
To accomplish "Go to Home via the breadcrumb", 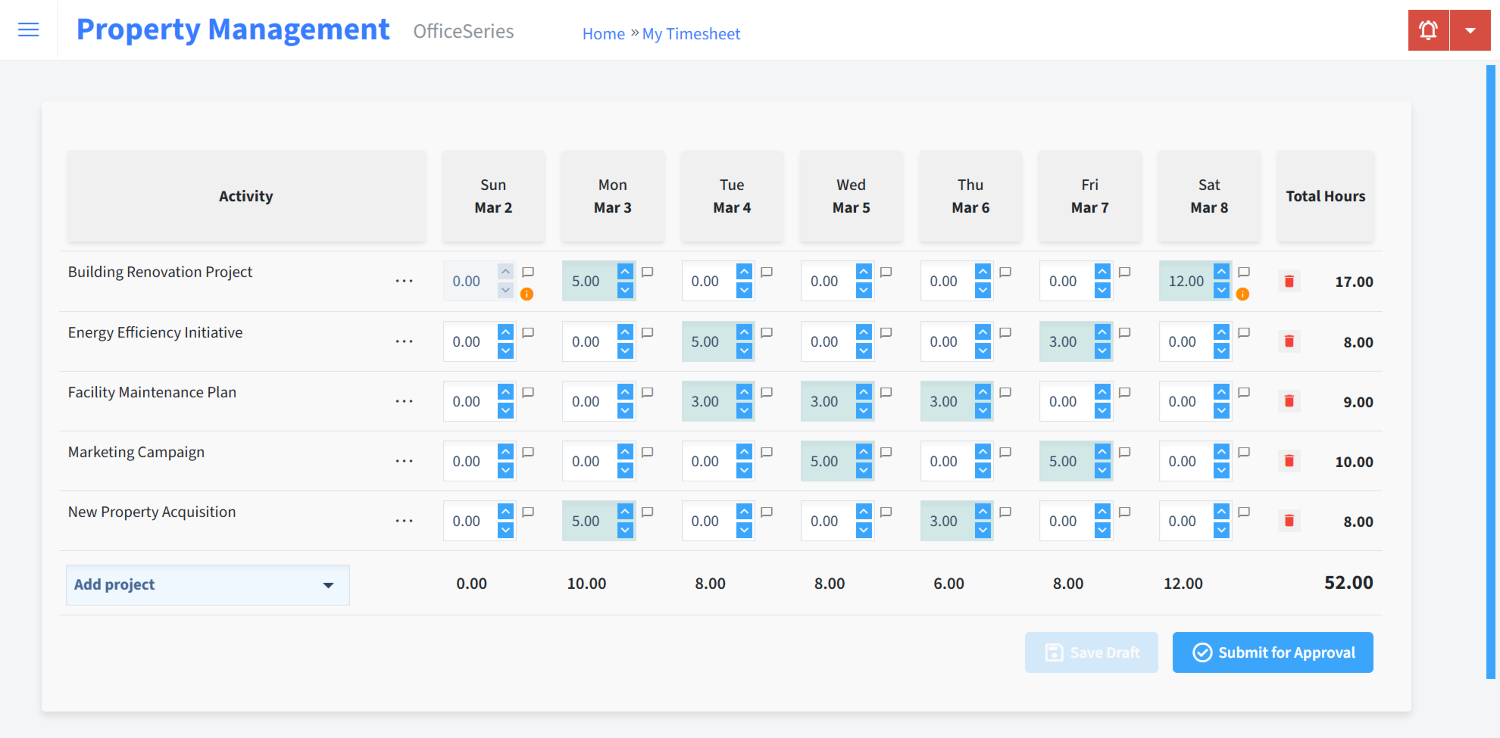I will pos(603,33).
